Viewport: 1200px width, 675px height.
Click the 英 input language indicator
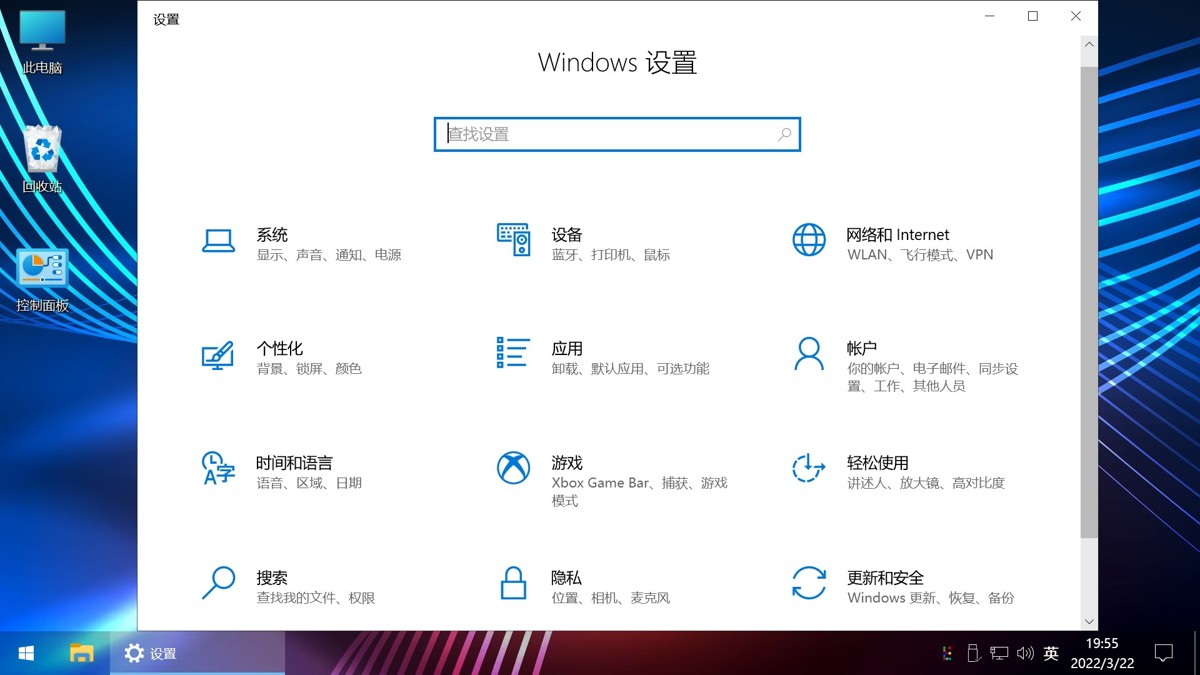coord(1051,653)
